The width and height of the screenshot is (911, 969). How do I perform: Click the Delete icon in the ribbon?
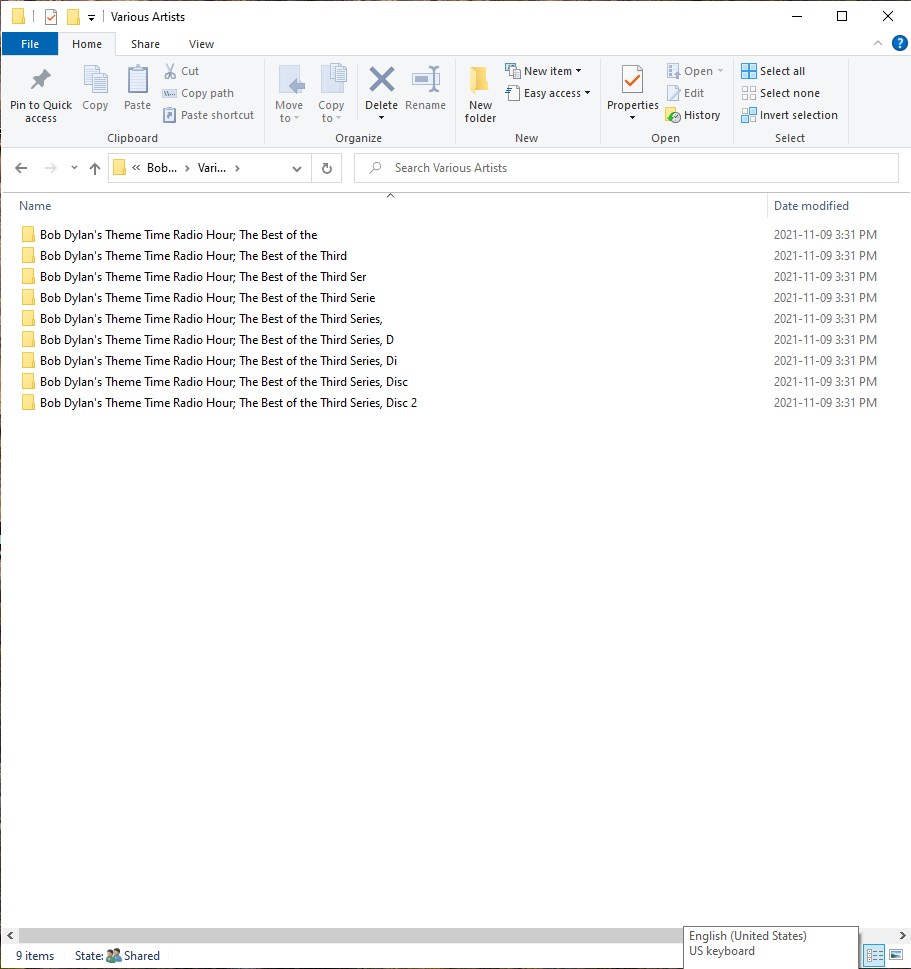click(x=381, y=82)
